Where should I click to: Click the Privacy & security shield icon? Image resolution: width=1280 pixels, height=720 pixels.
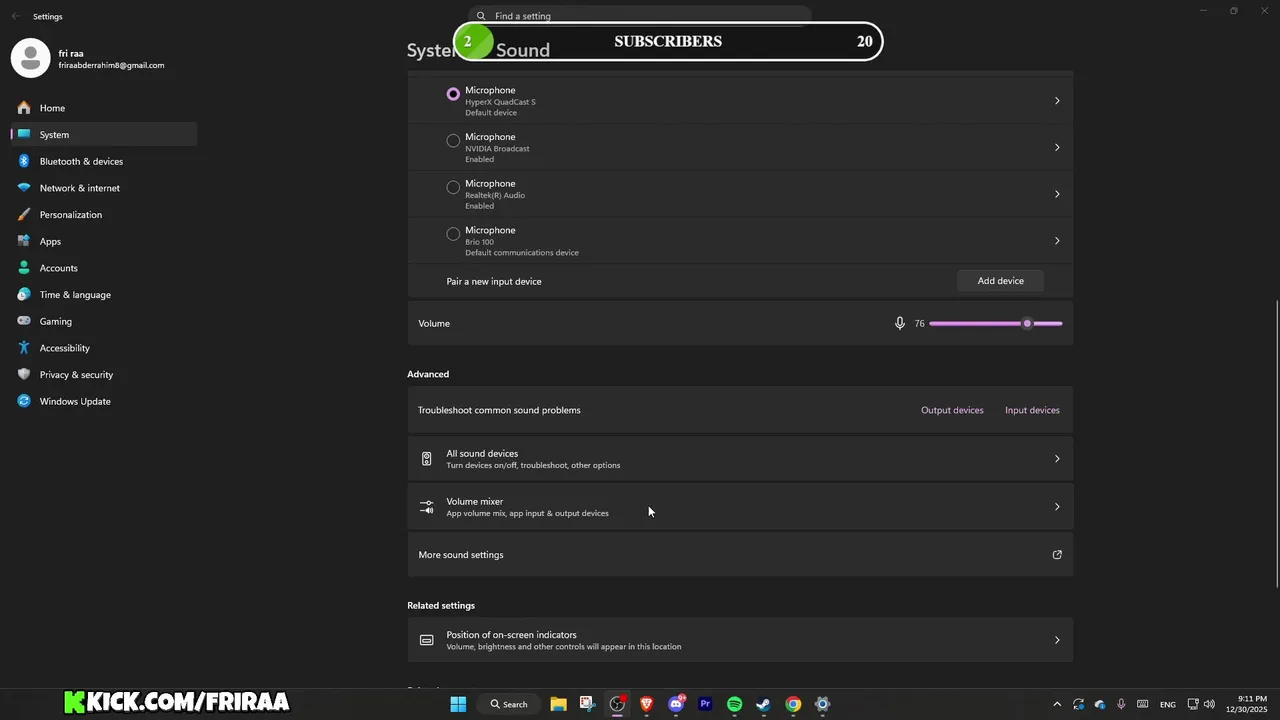point(24,374)
